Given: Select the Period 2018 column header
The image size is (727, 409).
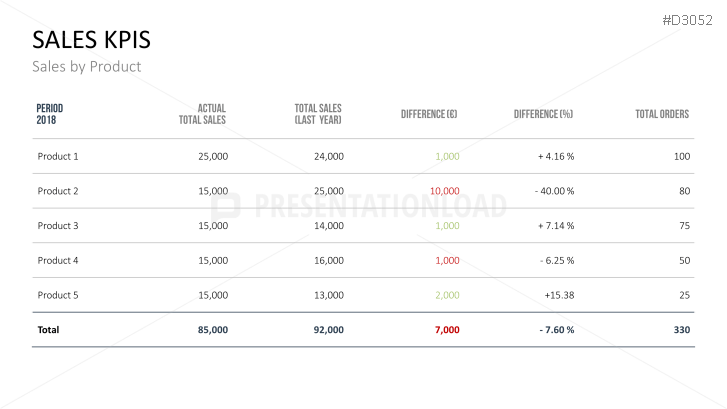Looking at the screenshot, I should click(50, 114).
